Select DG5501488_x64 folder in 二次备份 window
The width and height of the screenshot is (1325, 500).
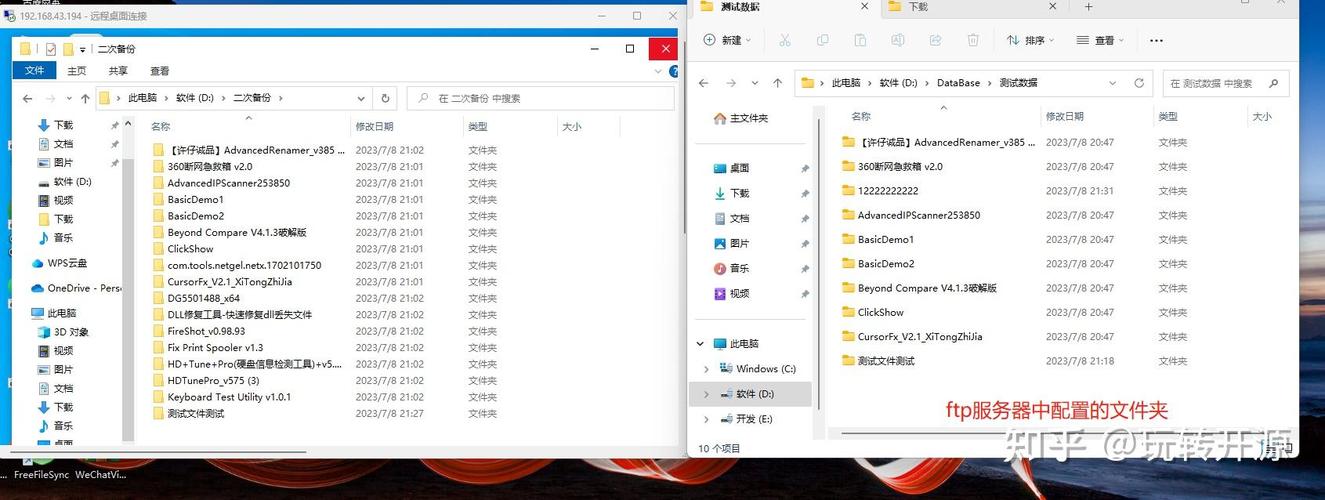click(203, 298)
